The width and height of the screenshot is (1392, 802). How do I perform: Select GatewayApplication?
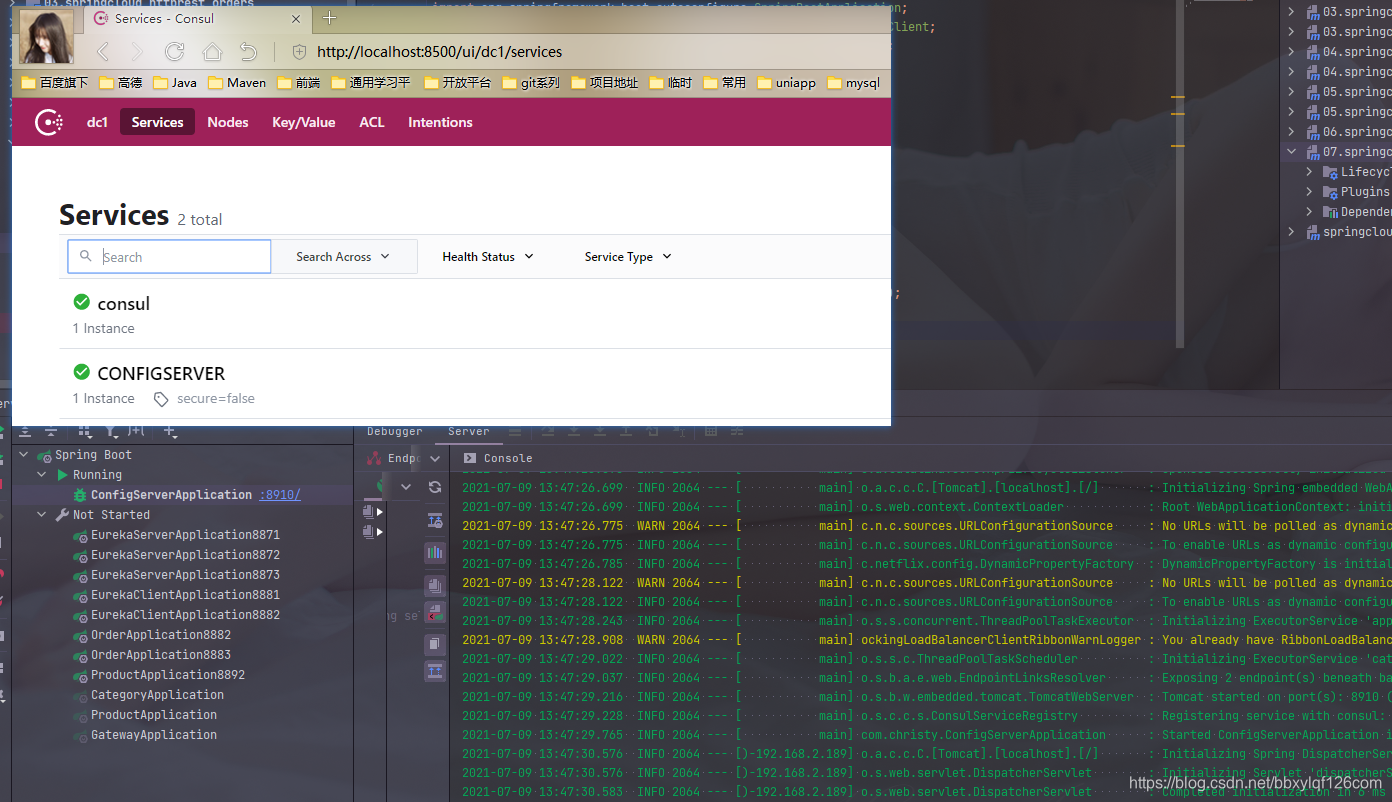click(x=154, y=735)
